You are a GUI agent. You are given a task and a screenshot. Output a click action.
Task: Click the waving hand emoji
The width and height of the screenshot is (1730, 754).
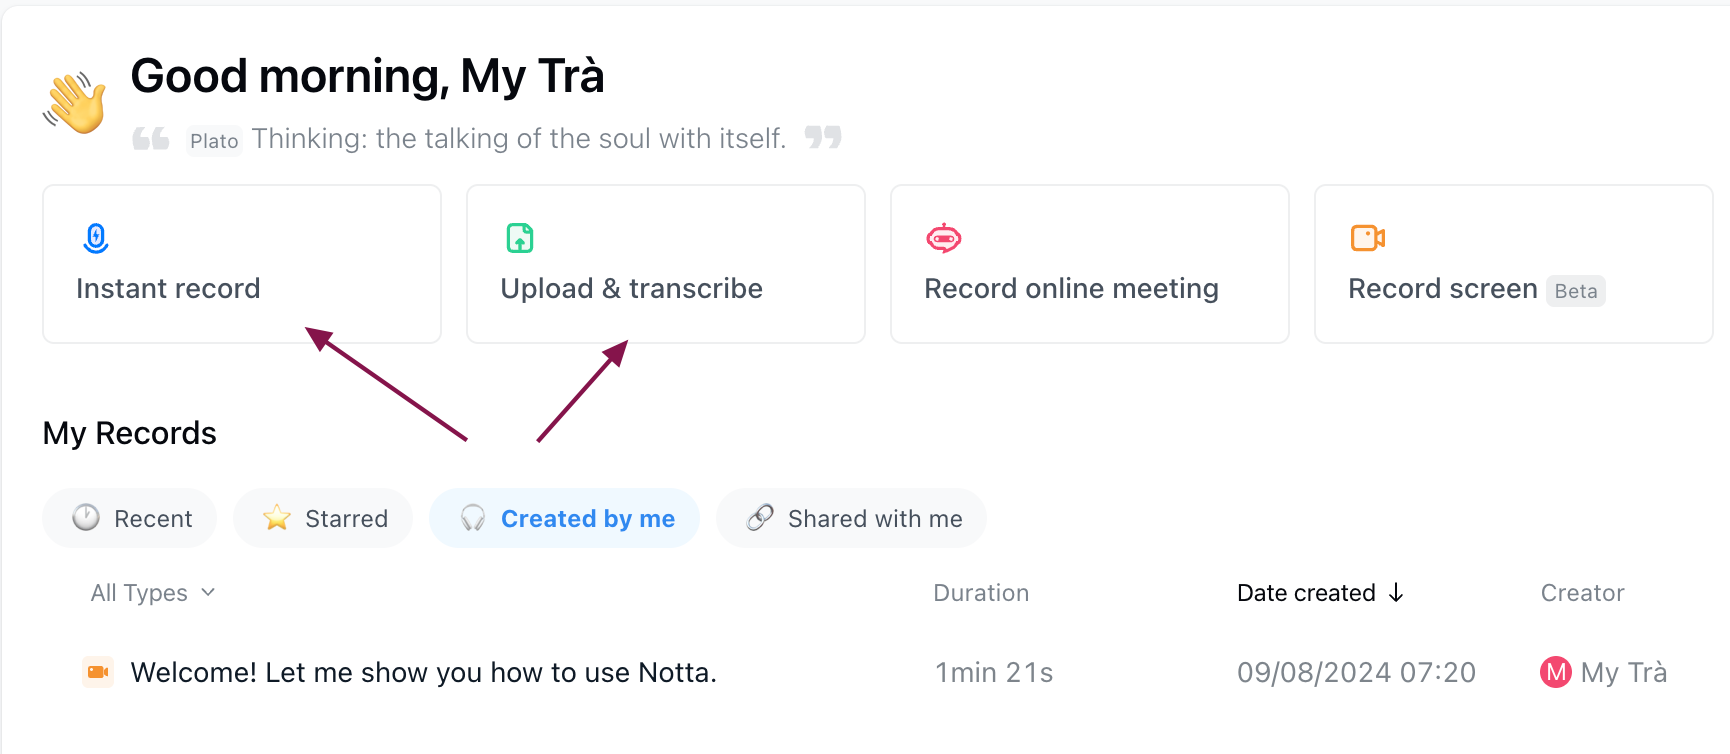[x=75, y=102]
